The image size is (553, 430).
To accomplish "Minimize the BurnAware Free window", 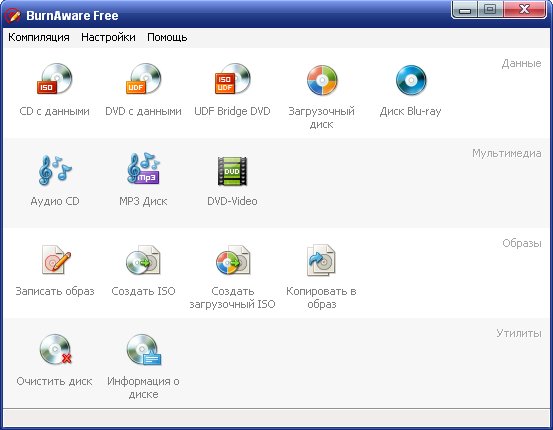I will click(465, 10).
